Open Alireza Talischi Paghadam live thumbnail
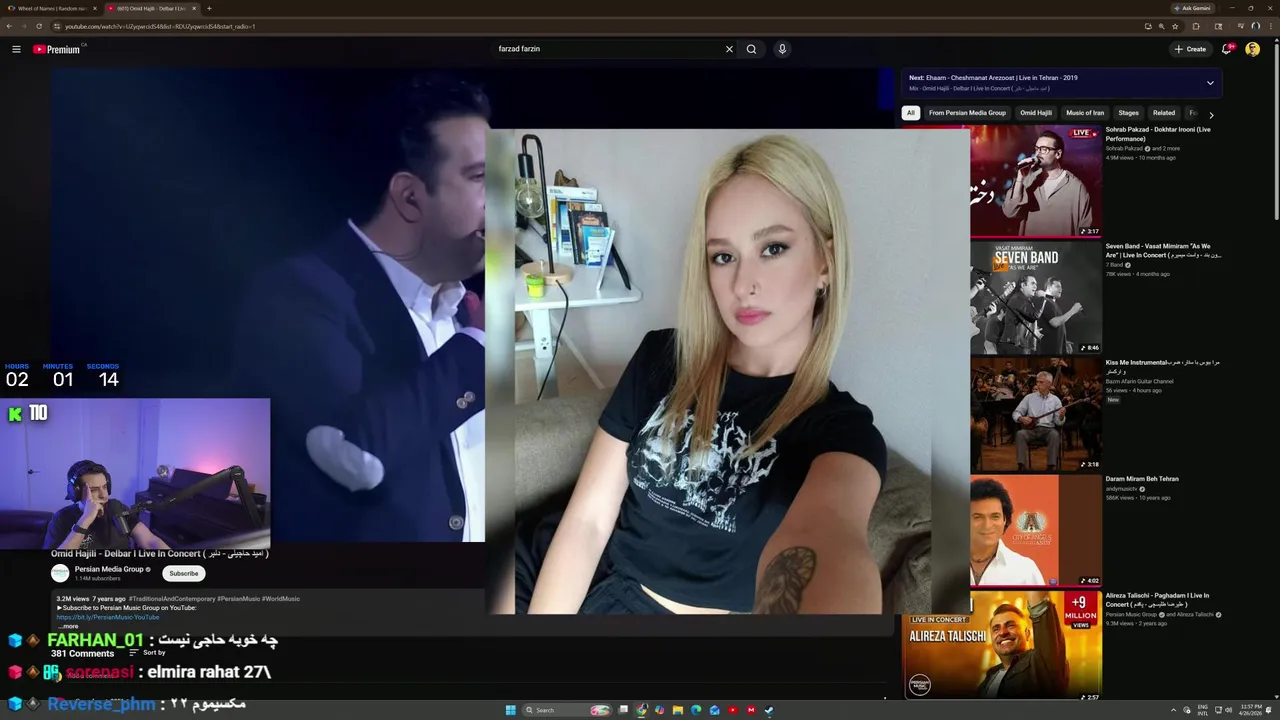Image resolution: width=1280 pixels, height=720 pixels. 1002,646
